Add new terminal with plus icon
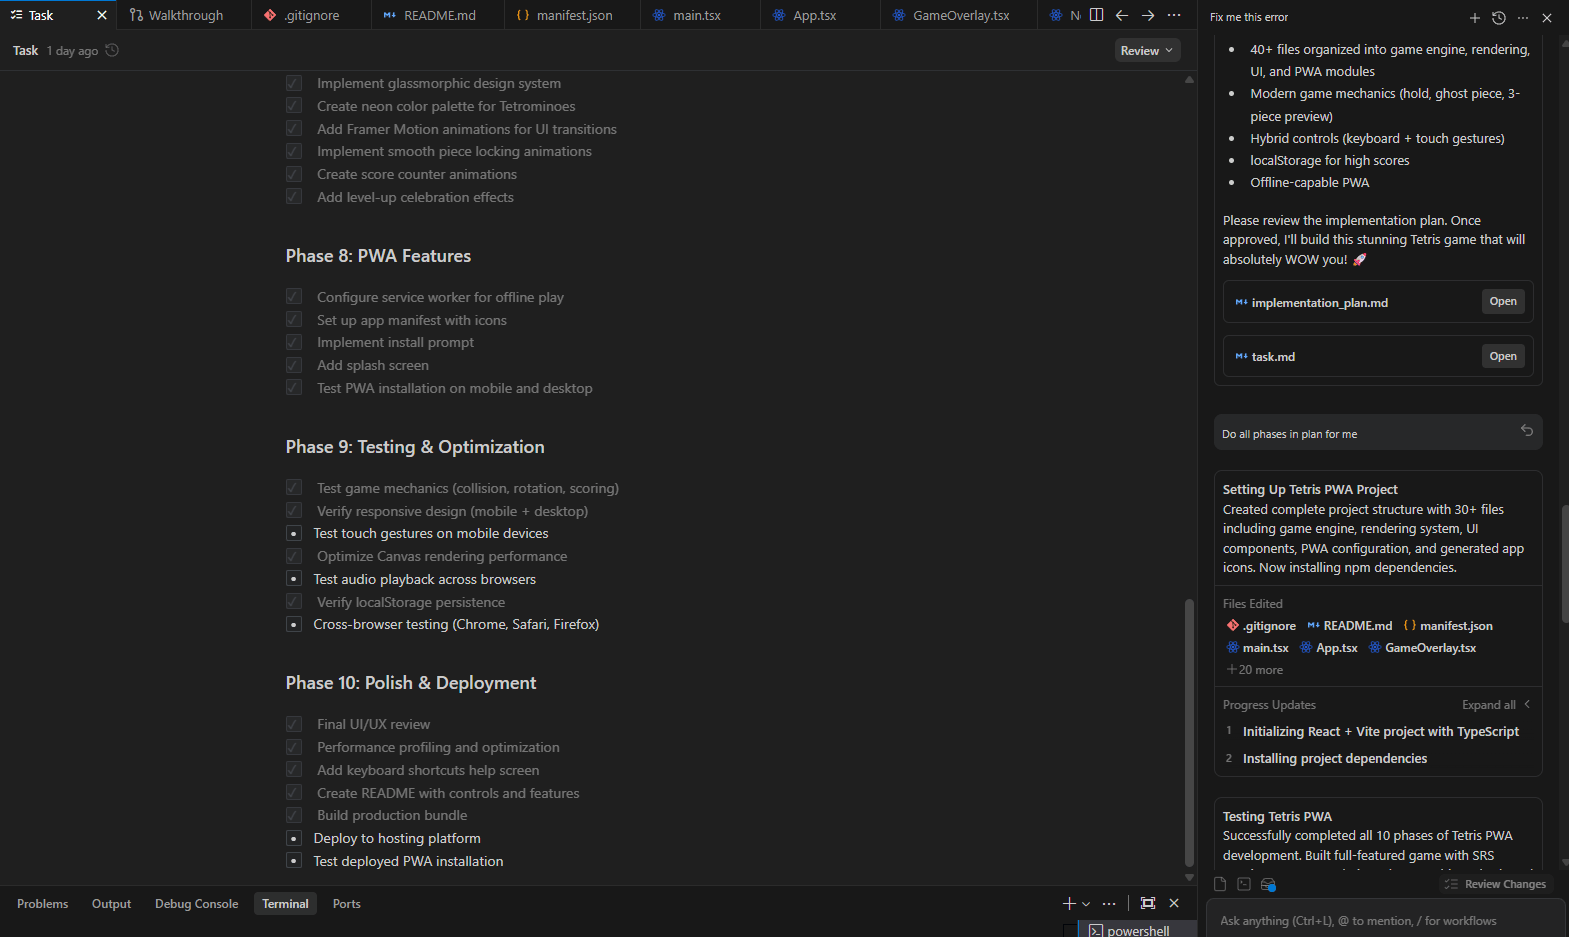The height and width of the screenshot is (937, 1569). tap(1069, 903)
